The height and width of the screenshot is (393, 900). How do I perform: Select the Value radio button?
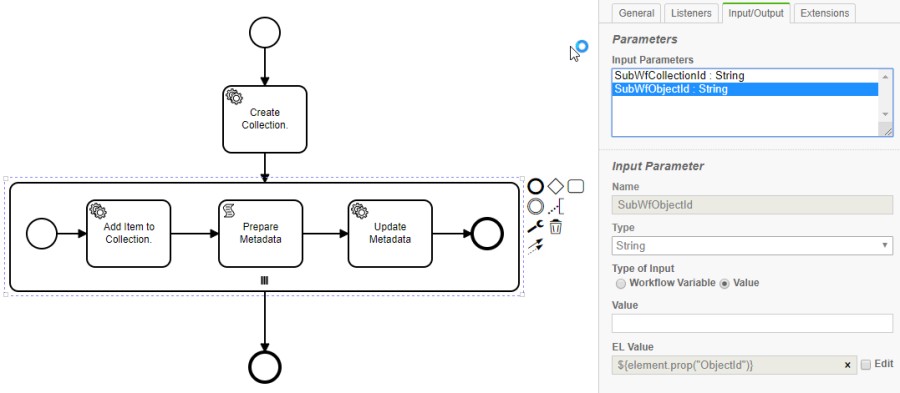(724, 283)
